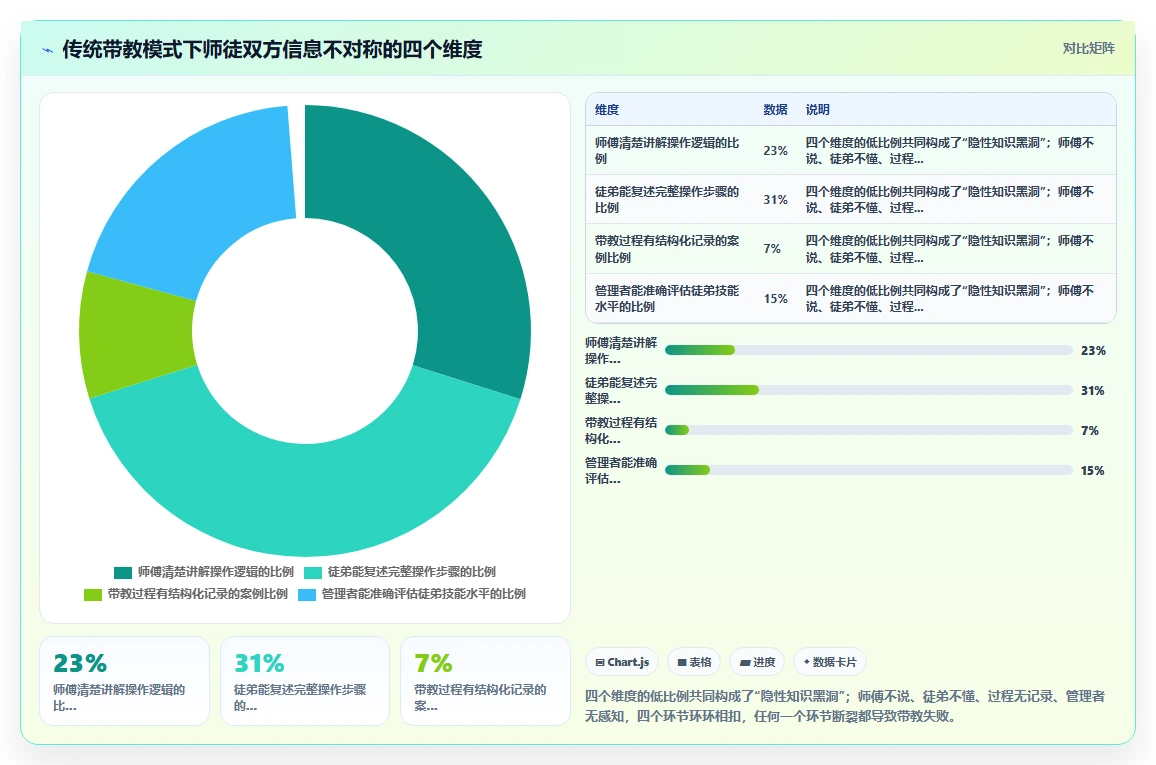Screen dimensions: 1156x765
Task: Open the 23% stat card
Action: (125, 681)
